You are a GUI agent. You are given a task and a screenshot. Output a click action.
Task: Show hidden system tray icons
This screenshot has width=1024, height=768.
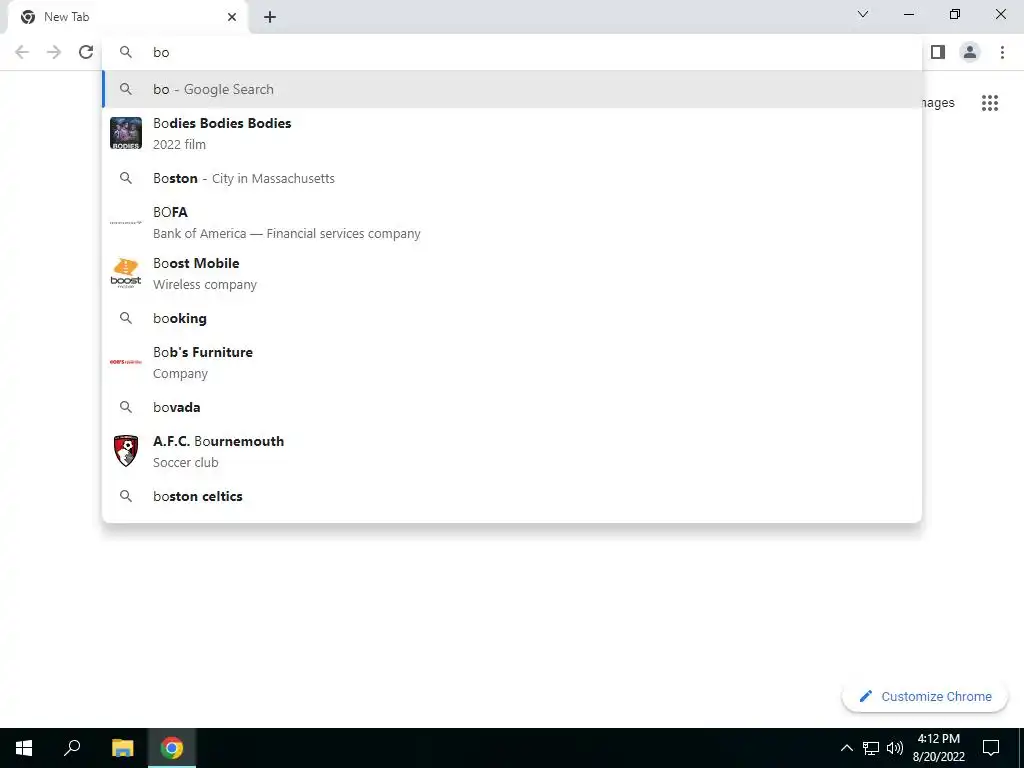[x=846, y=748]
